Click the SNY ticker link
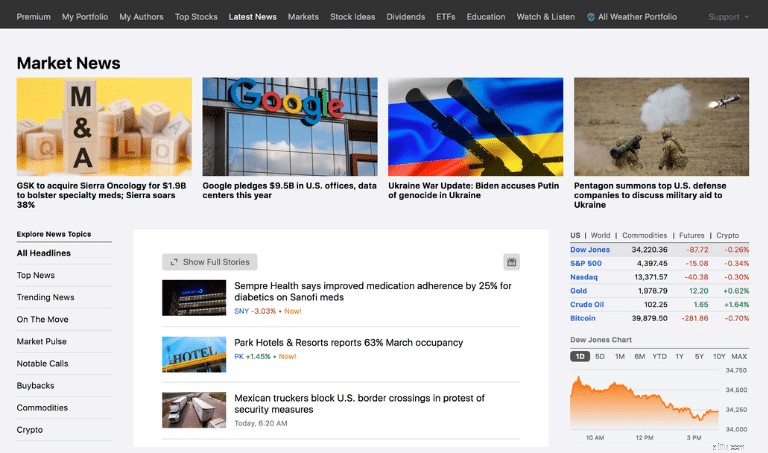 (241, 311)
